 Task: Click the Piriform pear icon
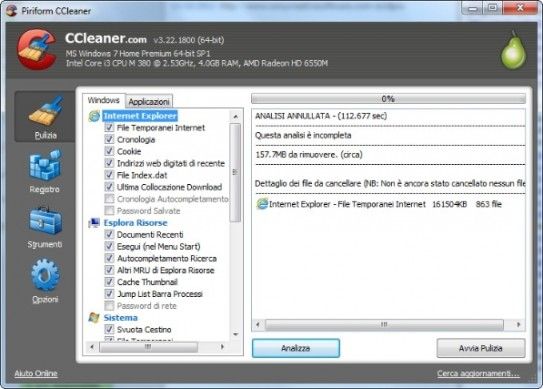coord(514,51)
